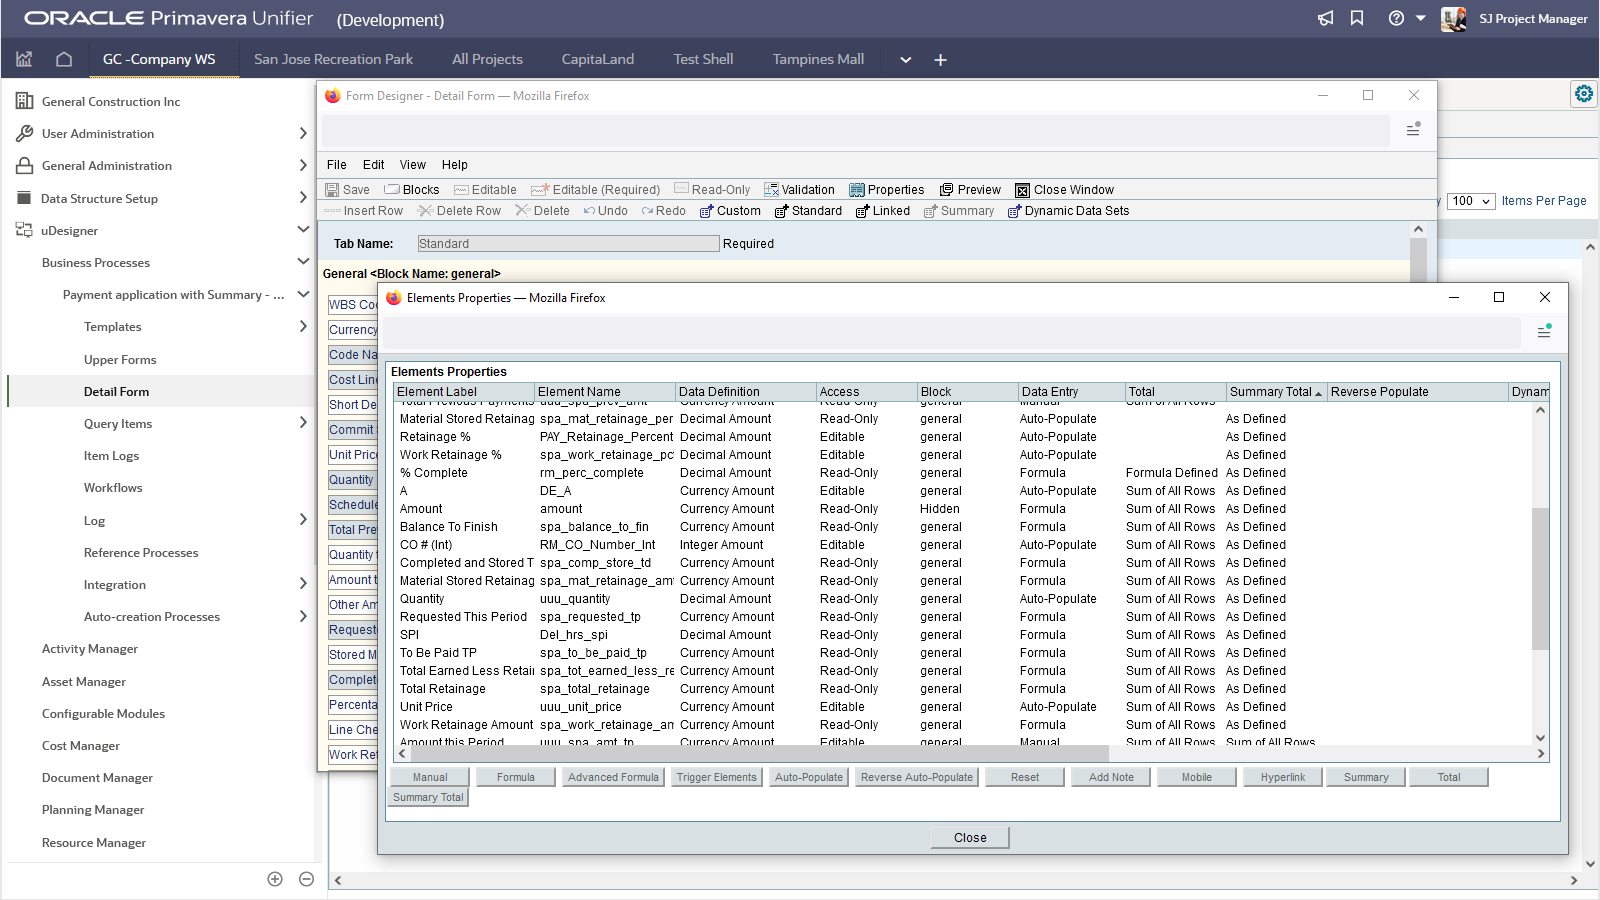Click the SJ Project Manager avatar

coord(1453,18)
